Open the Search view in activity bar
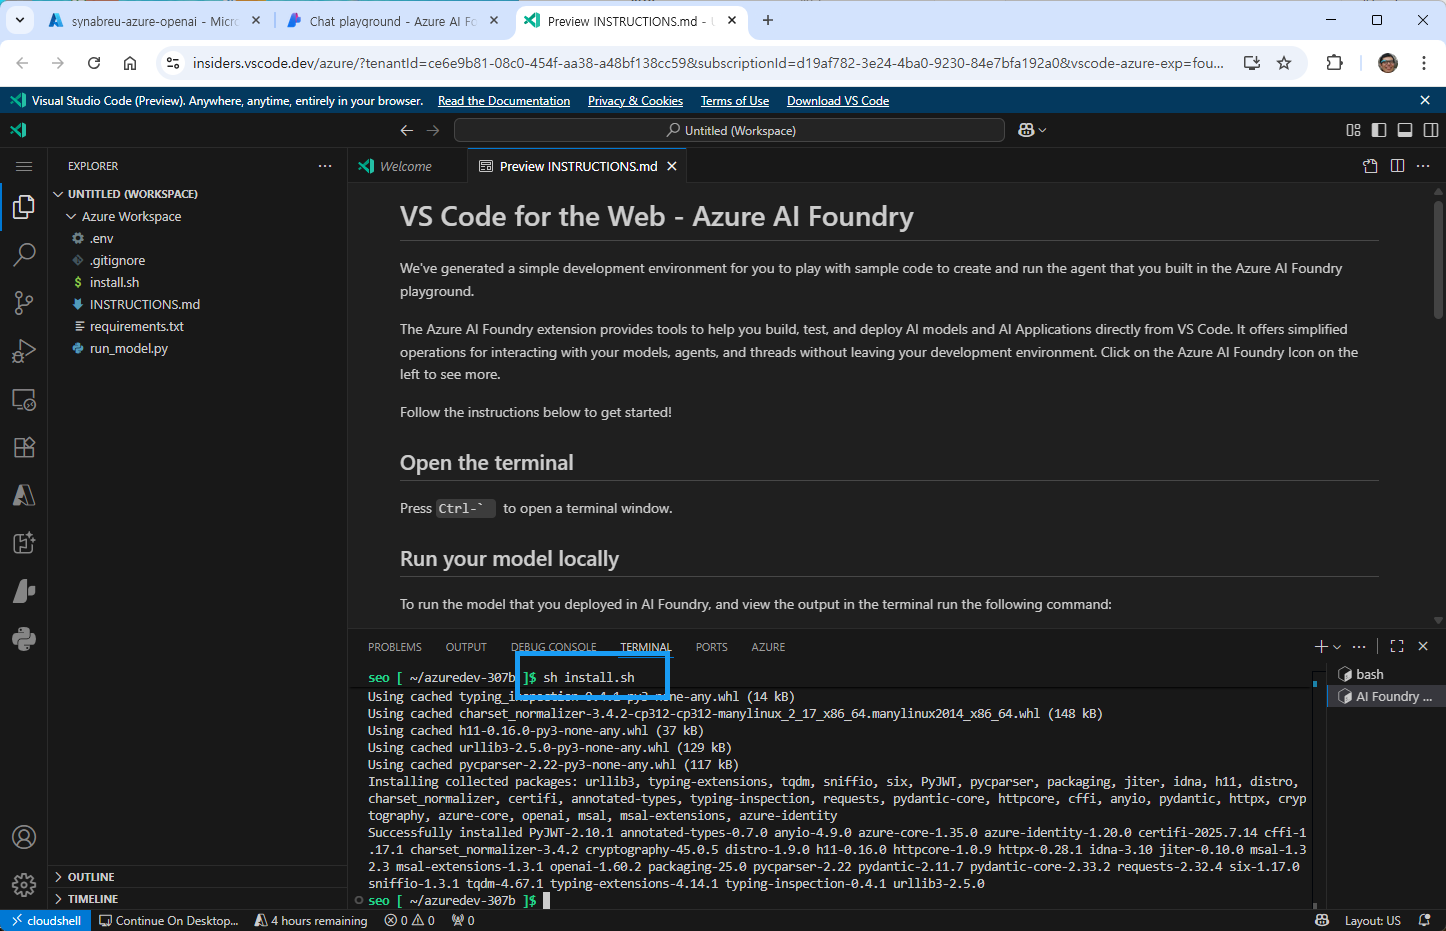This screenshot has height=931, width=1446. (x=24, y=255)
